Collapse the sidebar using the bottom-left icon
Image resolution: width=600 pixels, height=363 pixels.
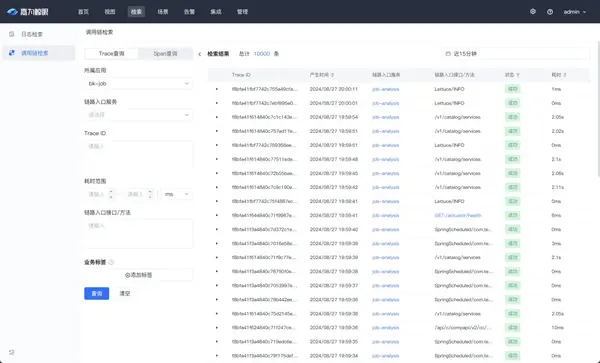11,352
